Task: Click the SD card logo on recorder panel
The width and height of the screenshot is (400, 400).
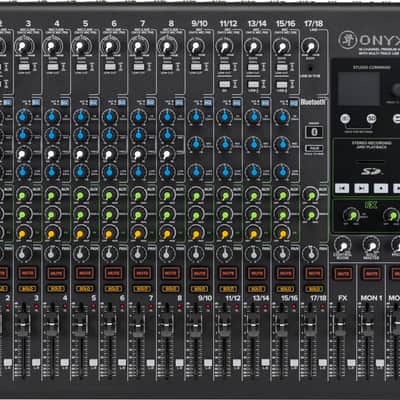Action: tap(372, 172)
